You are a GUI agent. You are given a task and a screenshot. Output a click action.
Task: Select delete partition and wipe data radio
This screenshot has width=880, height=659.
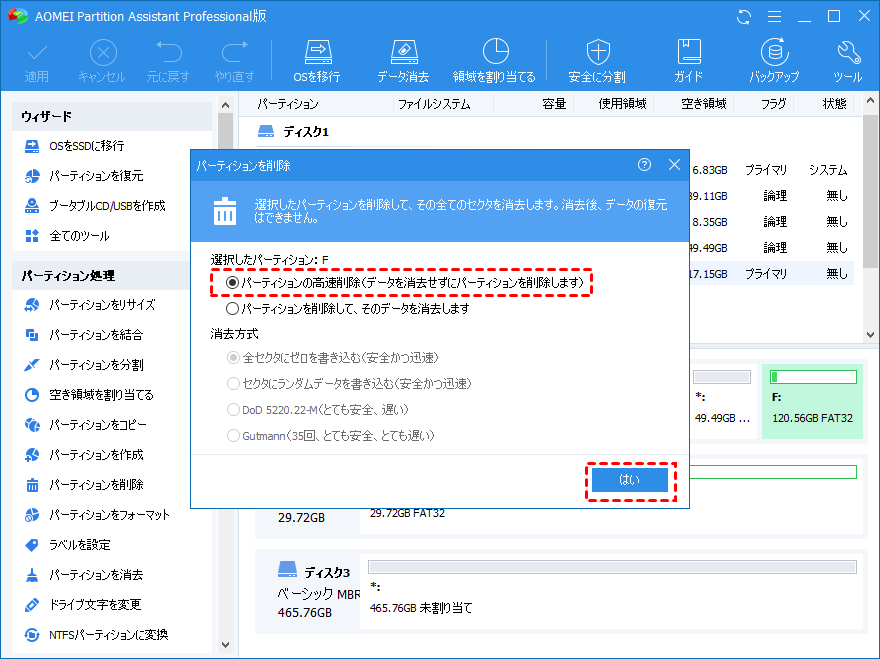point(232,309)
